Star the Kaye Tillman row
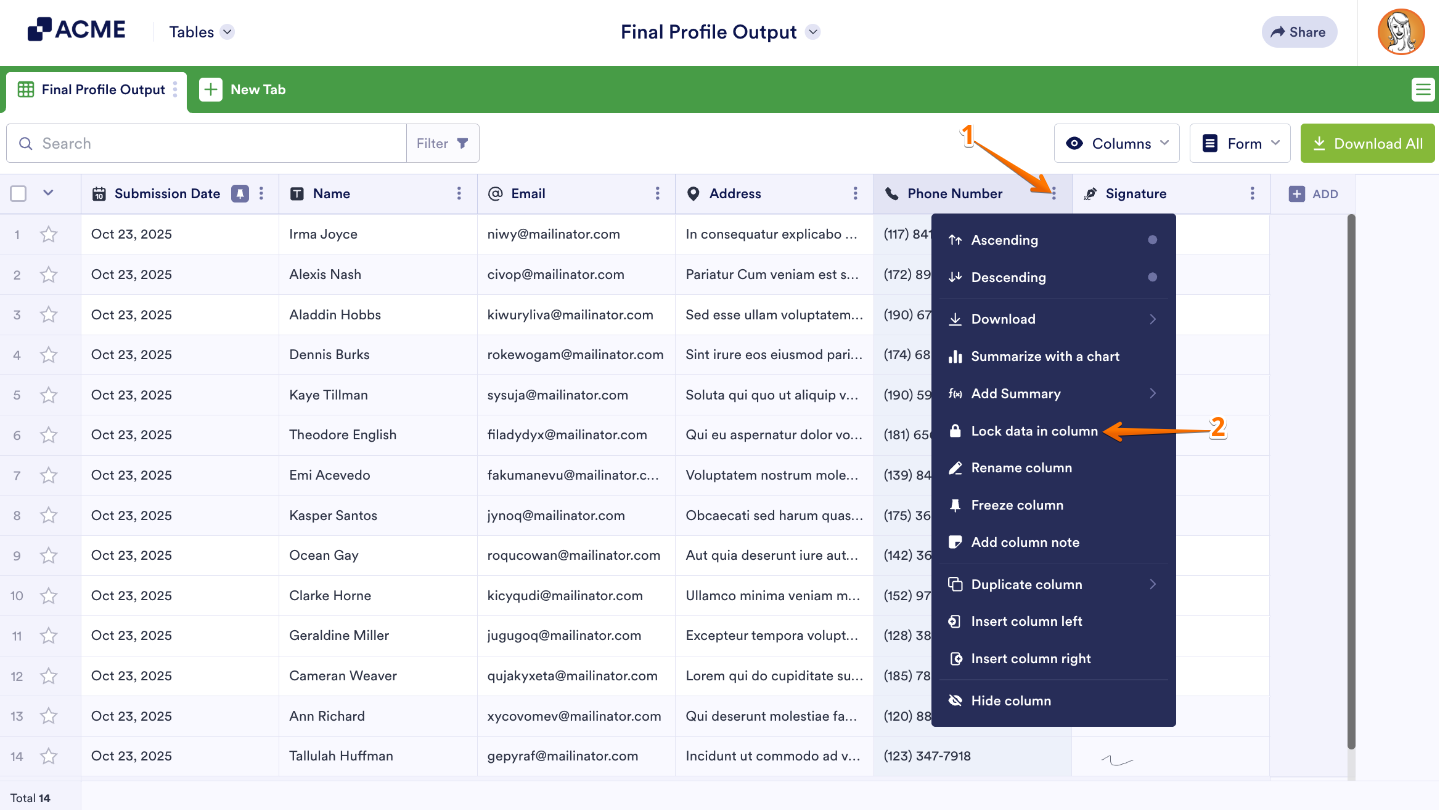The height and width of the screenshot is (810, 1439). pyautogui.click(x=48, y=395)
